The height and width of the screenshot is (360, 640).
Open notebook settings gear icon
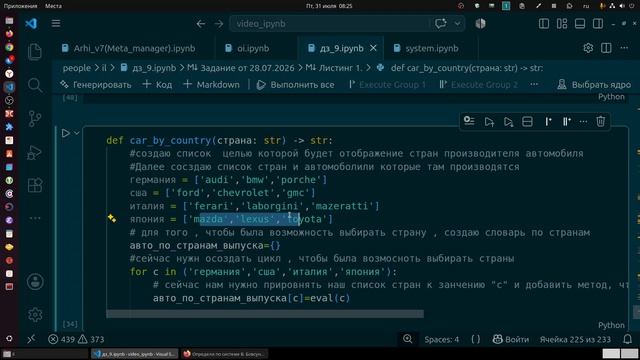coord(588,48)
